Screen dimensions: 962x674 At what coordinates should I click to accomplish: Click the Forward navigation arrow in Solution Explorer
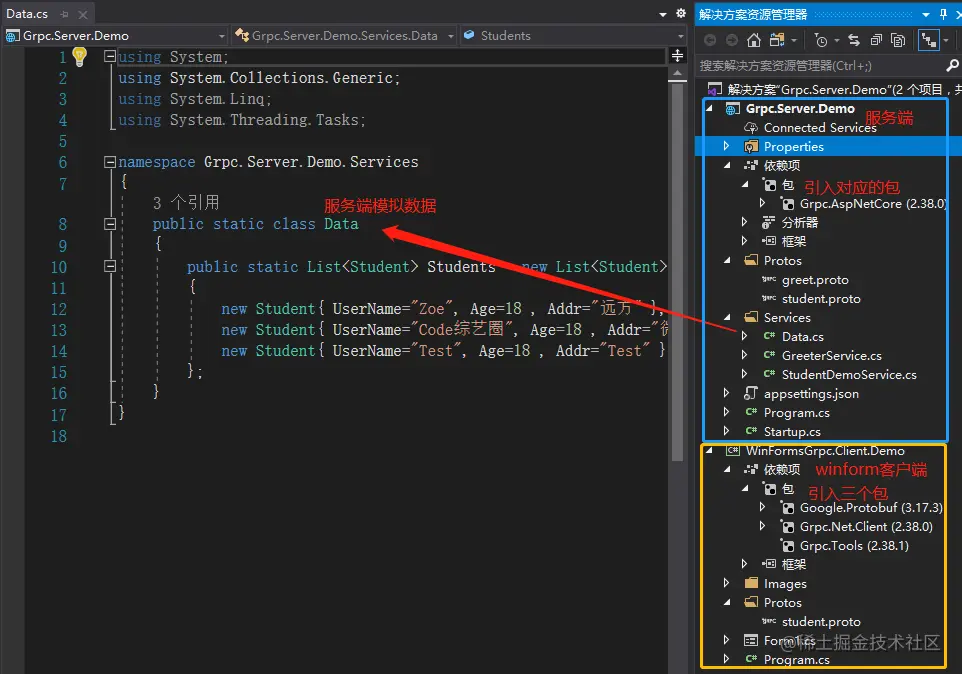pyautogui.click(x=731, y=40)
